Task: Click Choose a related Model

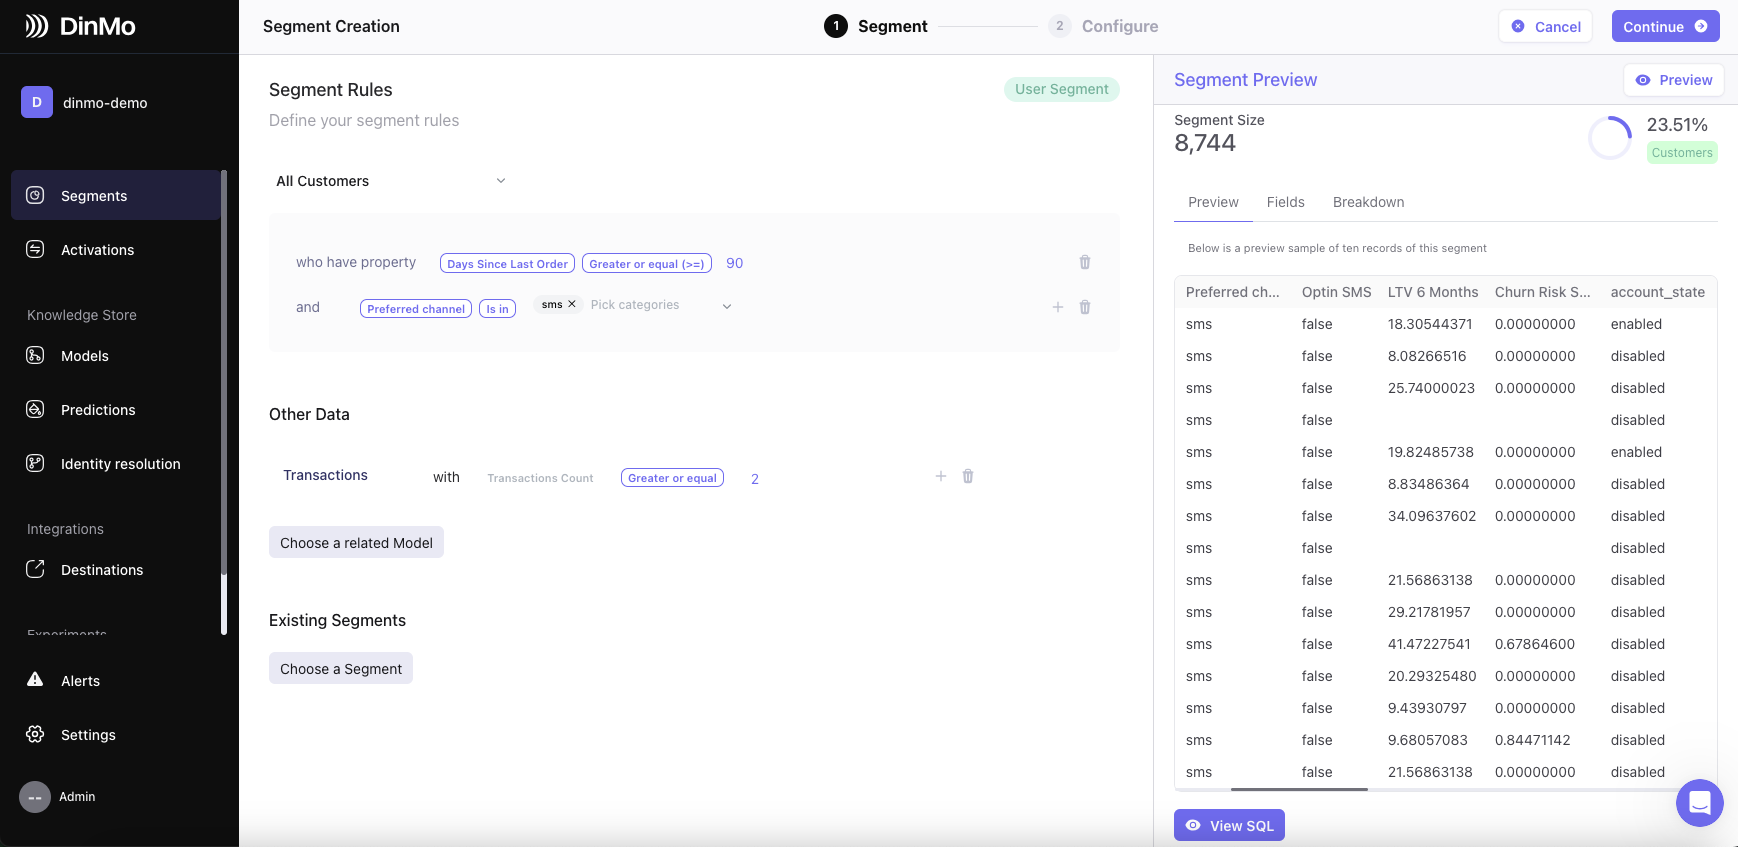Action: point(356,542)
